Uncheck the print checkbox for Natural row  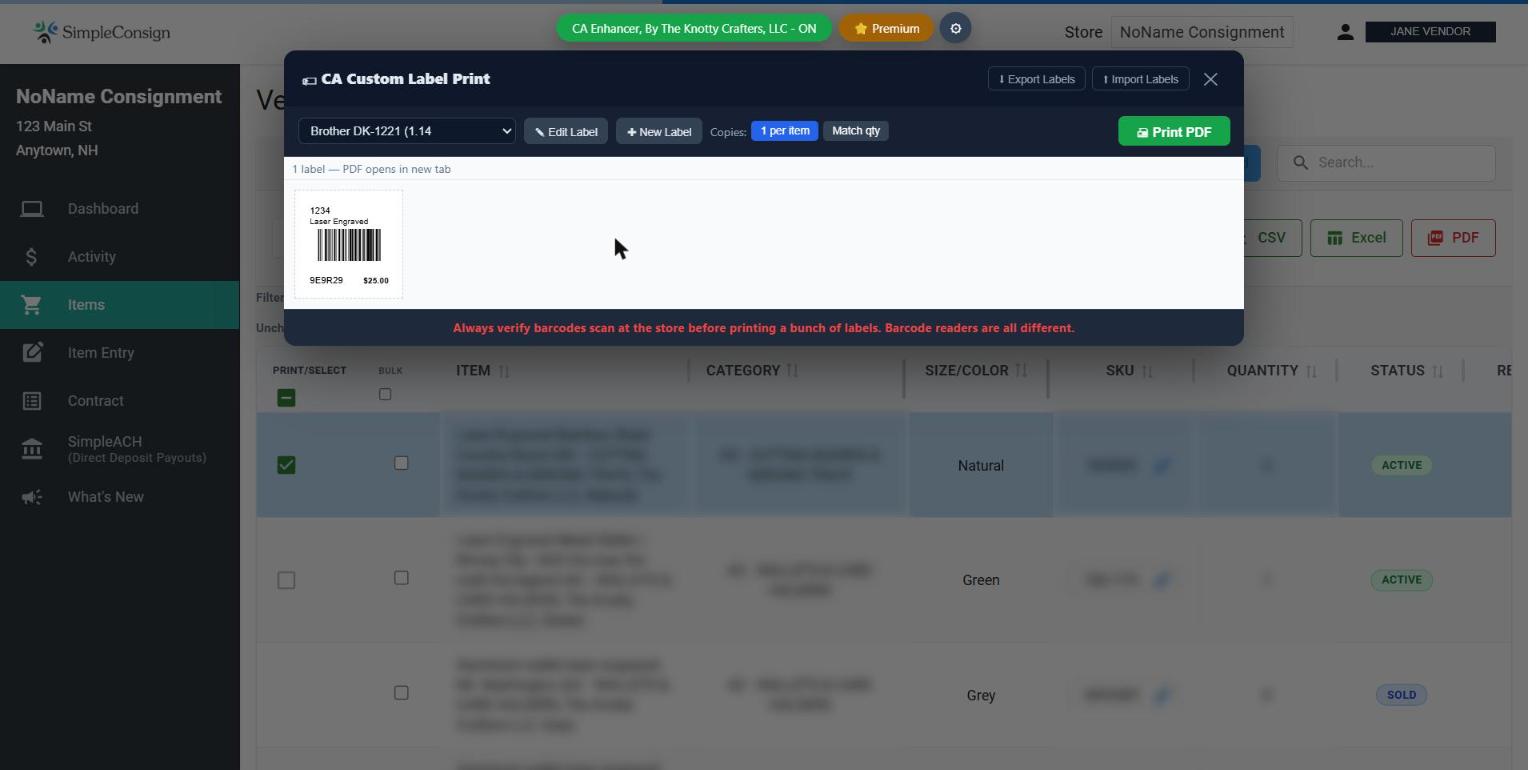(286, 465)
